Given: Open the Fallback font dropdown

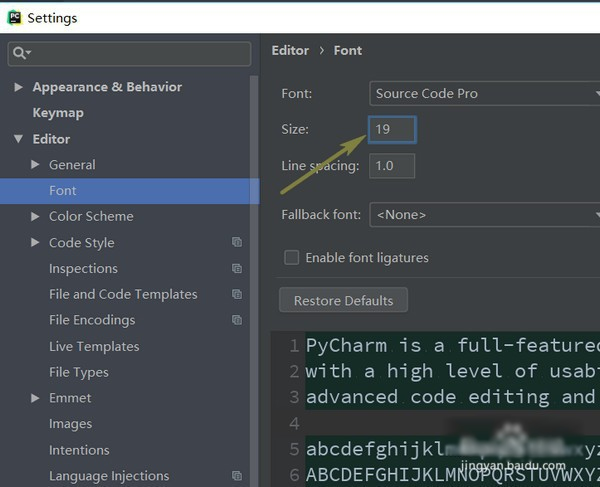Looking at the screenshot, I should pos(484,214).
